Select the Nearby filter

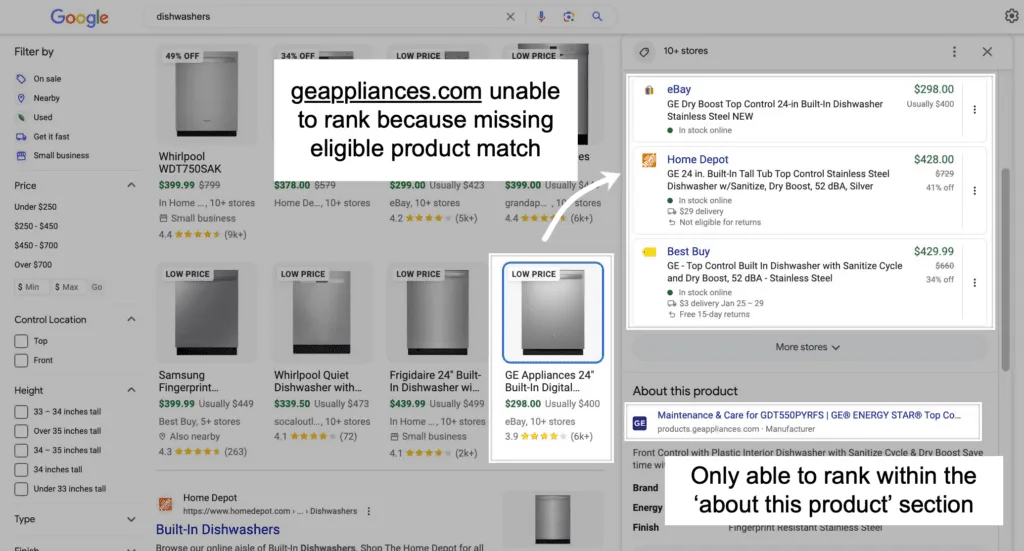coord(38,98)
